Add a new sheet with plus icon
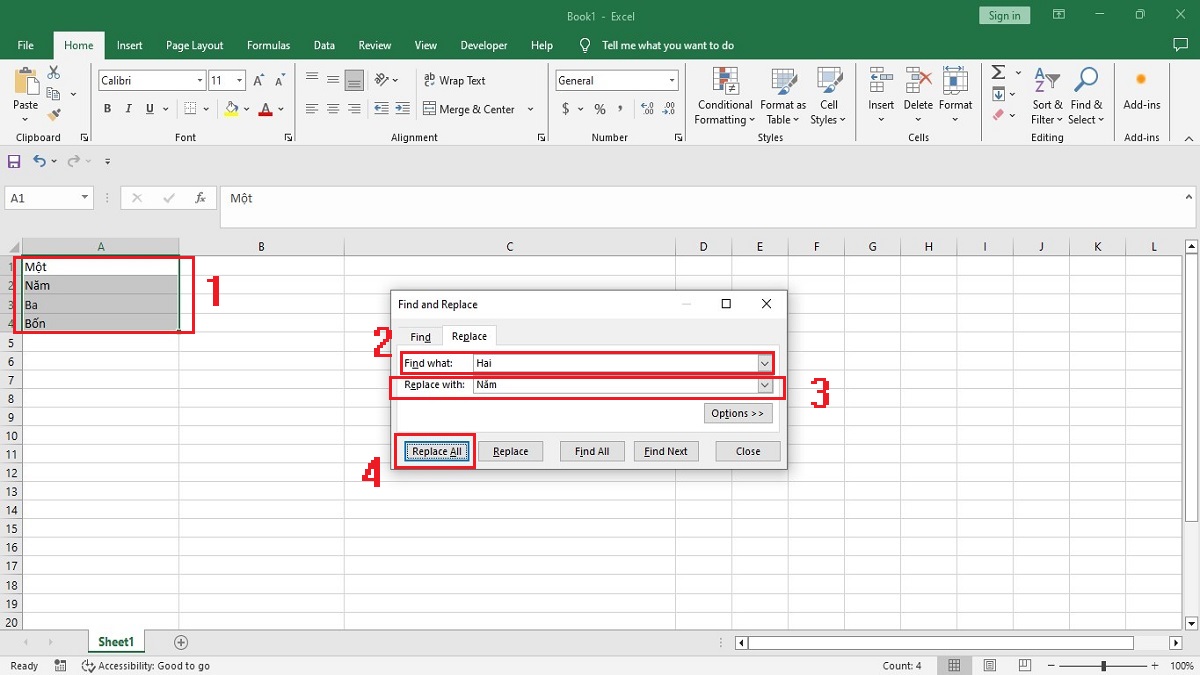Screen dimensions: 1200x675 coord(181,642)
